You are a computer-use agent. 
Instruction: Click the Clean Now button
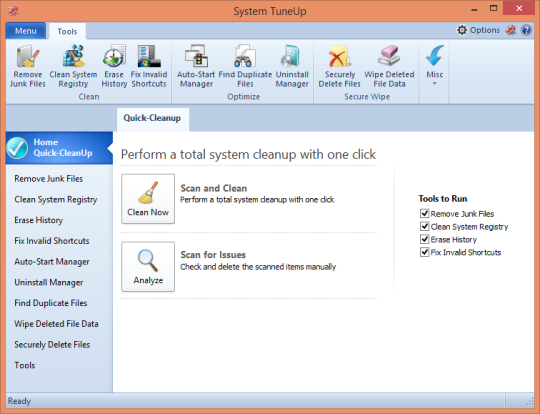click(x=148, y=199)
